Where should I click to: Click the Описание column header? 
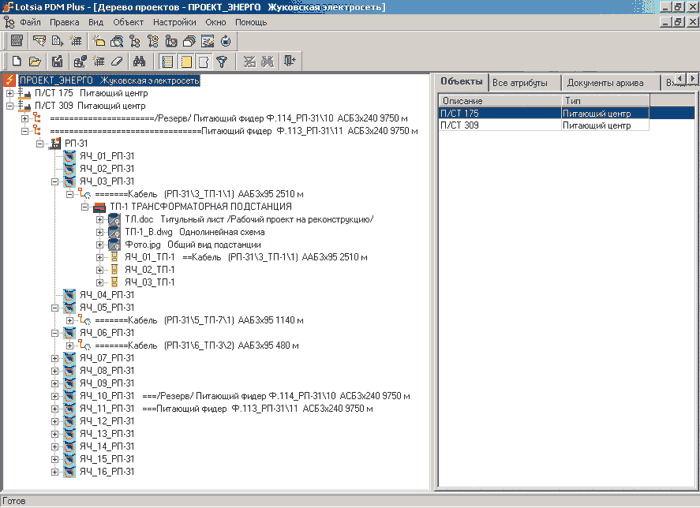[499, 101]
